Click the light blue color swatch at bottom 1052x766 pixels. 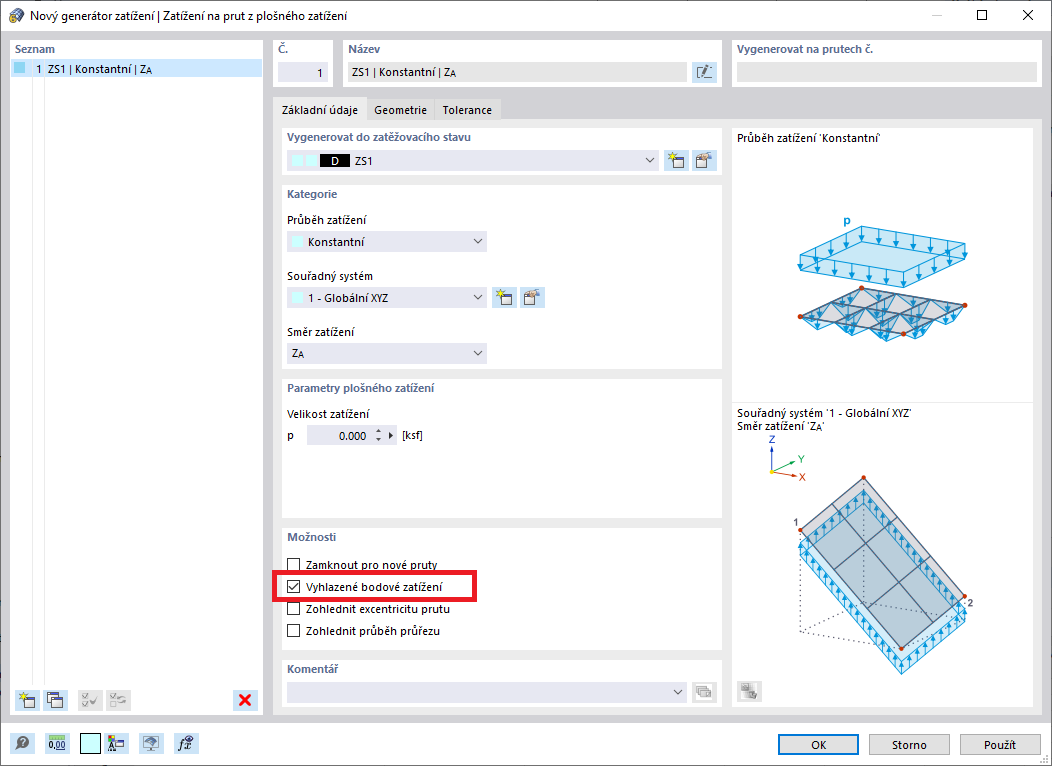90,743
